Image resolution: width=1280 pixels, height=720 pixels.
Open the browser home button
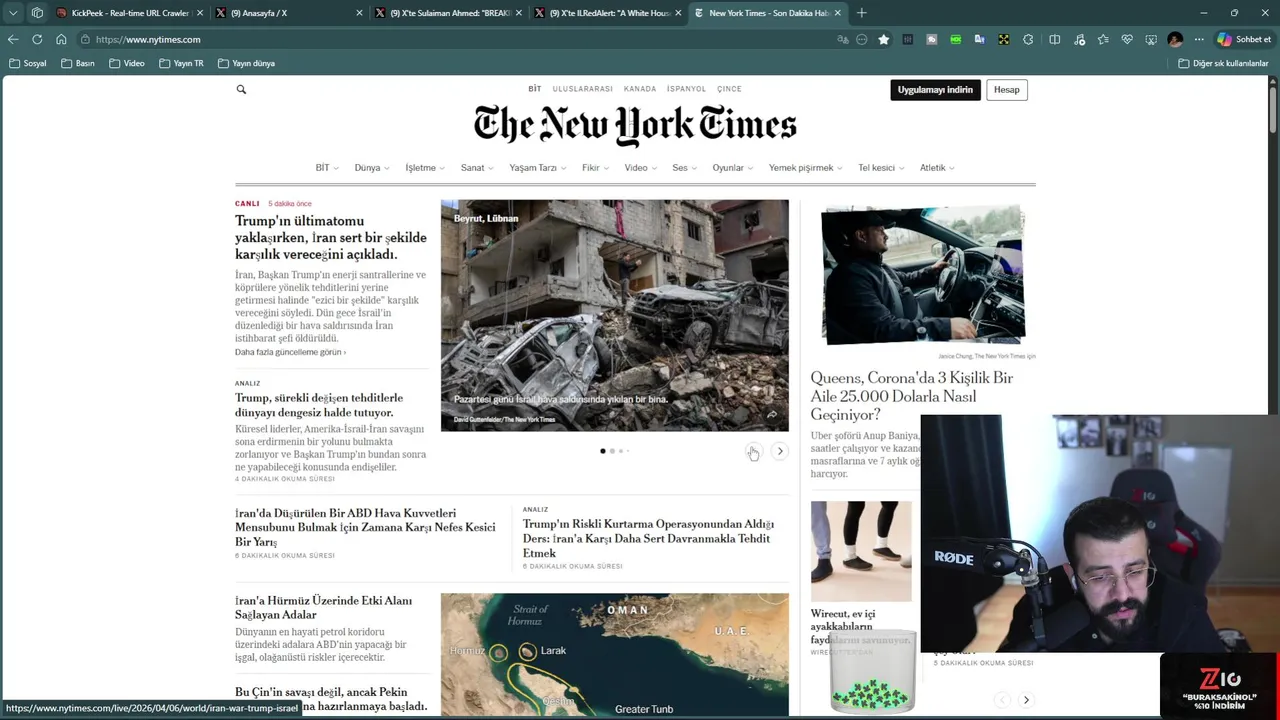[61, 39]
